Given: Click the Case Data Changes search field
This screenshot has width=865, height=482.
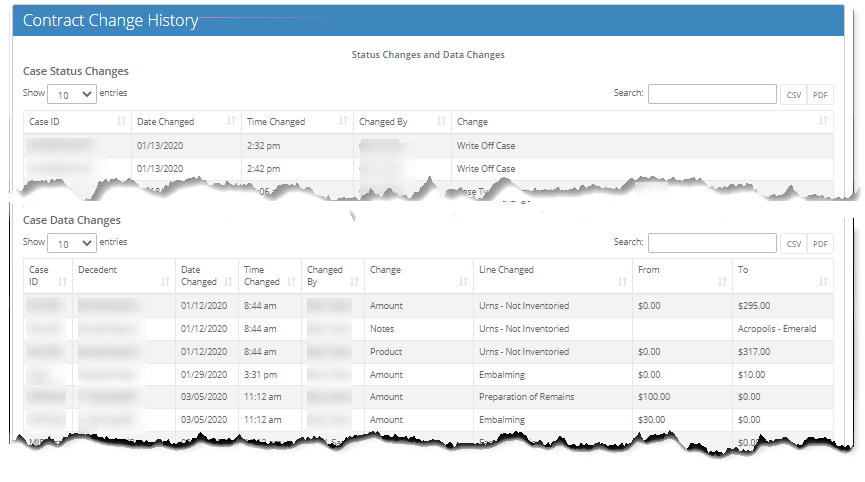Looking at the screenshot, I should [x=712, y=243].
